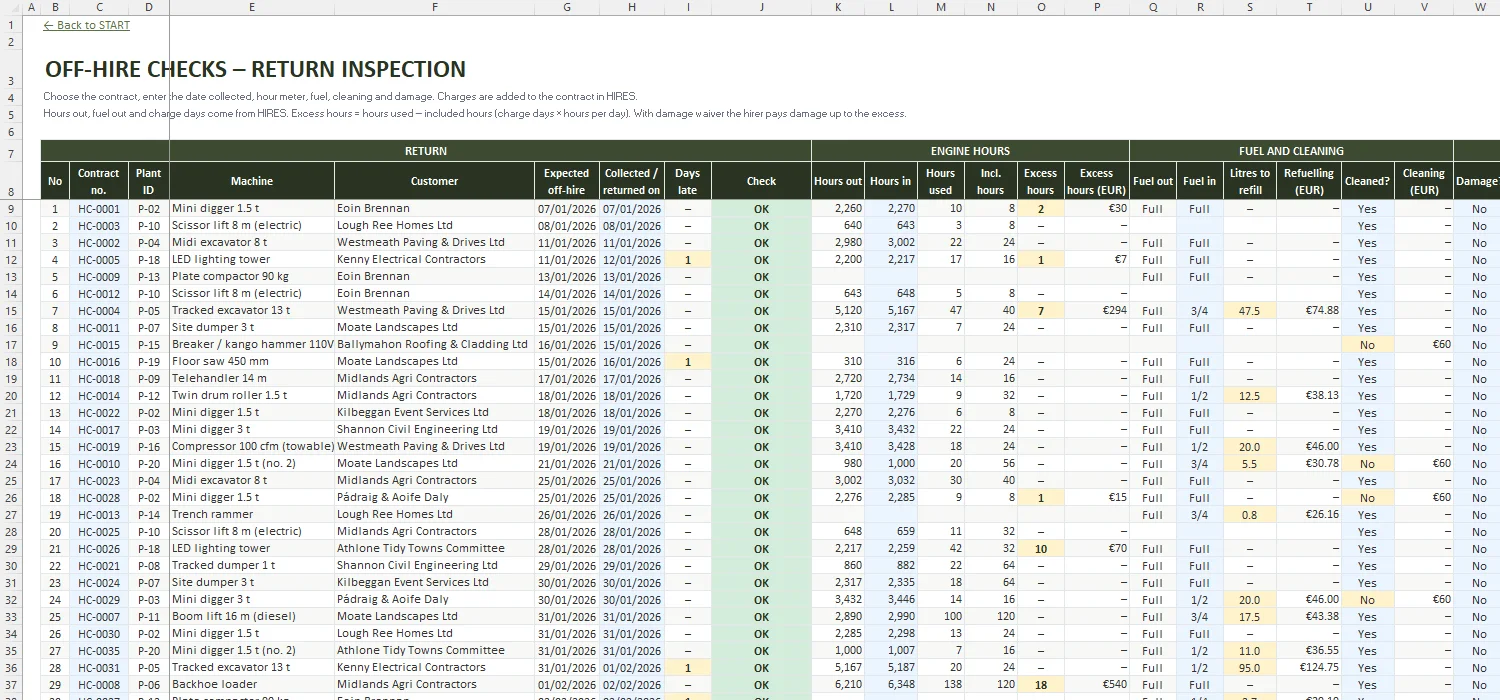The height and width of the screenshot is (700, 1500).
Task: Select the Athlone Tidy Towns cell for HC-0026
Action: 434,549
